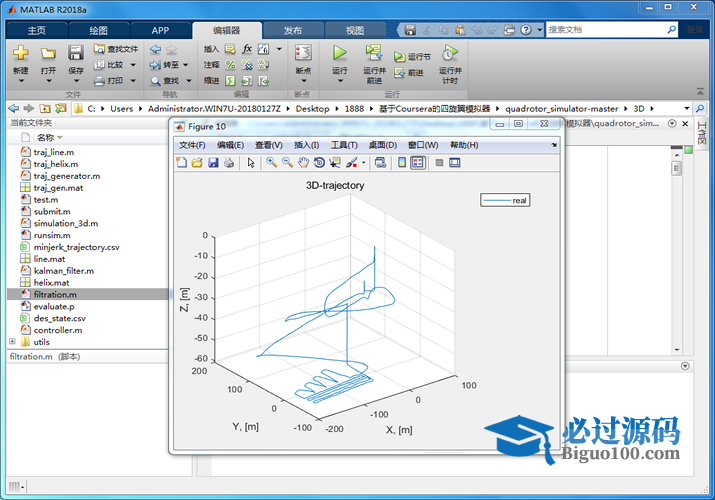Viewport: 715px width, 500px height.
Task: Click the 搜索文档 search field
Action: point(606,30)
